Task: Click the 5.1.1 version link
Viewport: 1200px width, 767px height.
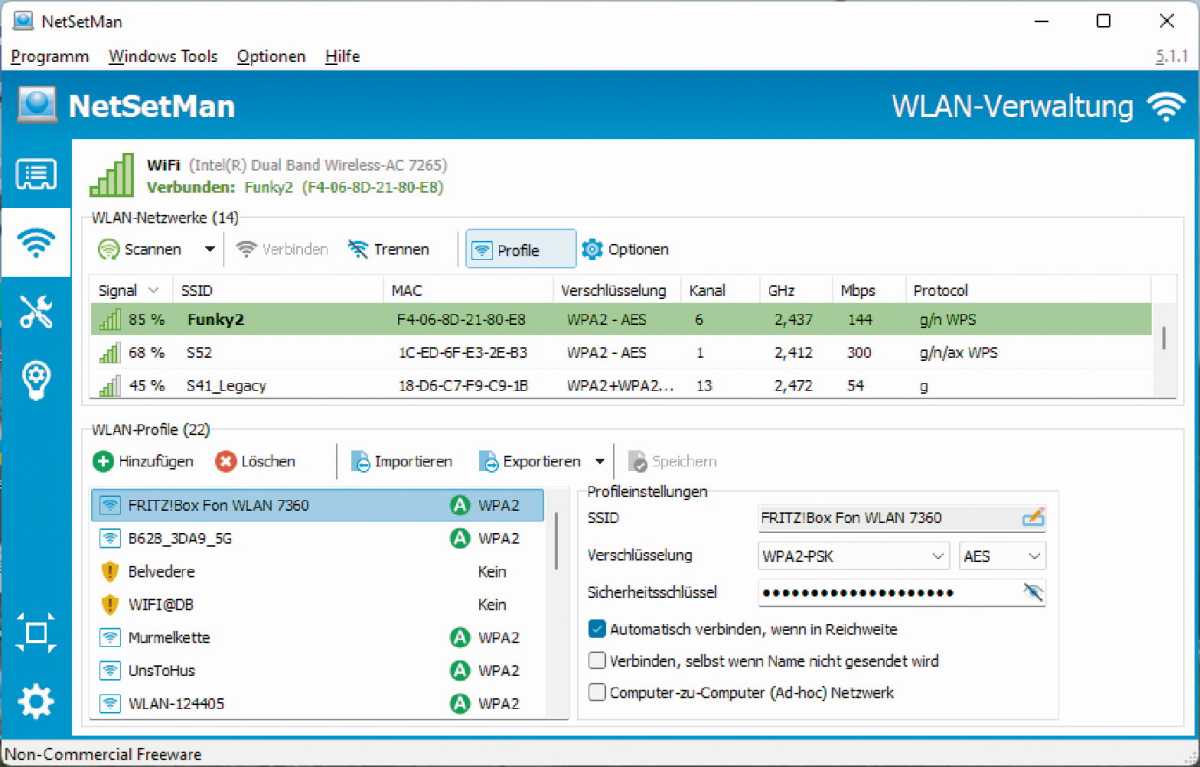Action: (x=1171, y=57)
